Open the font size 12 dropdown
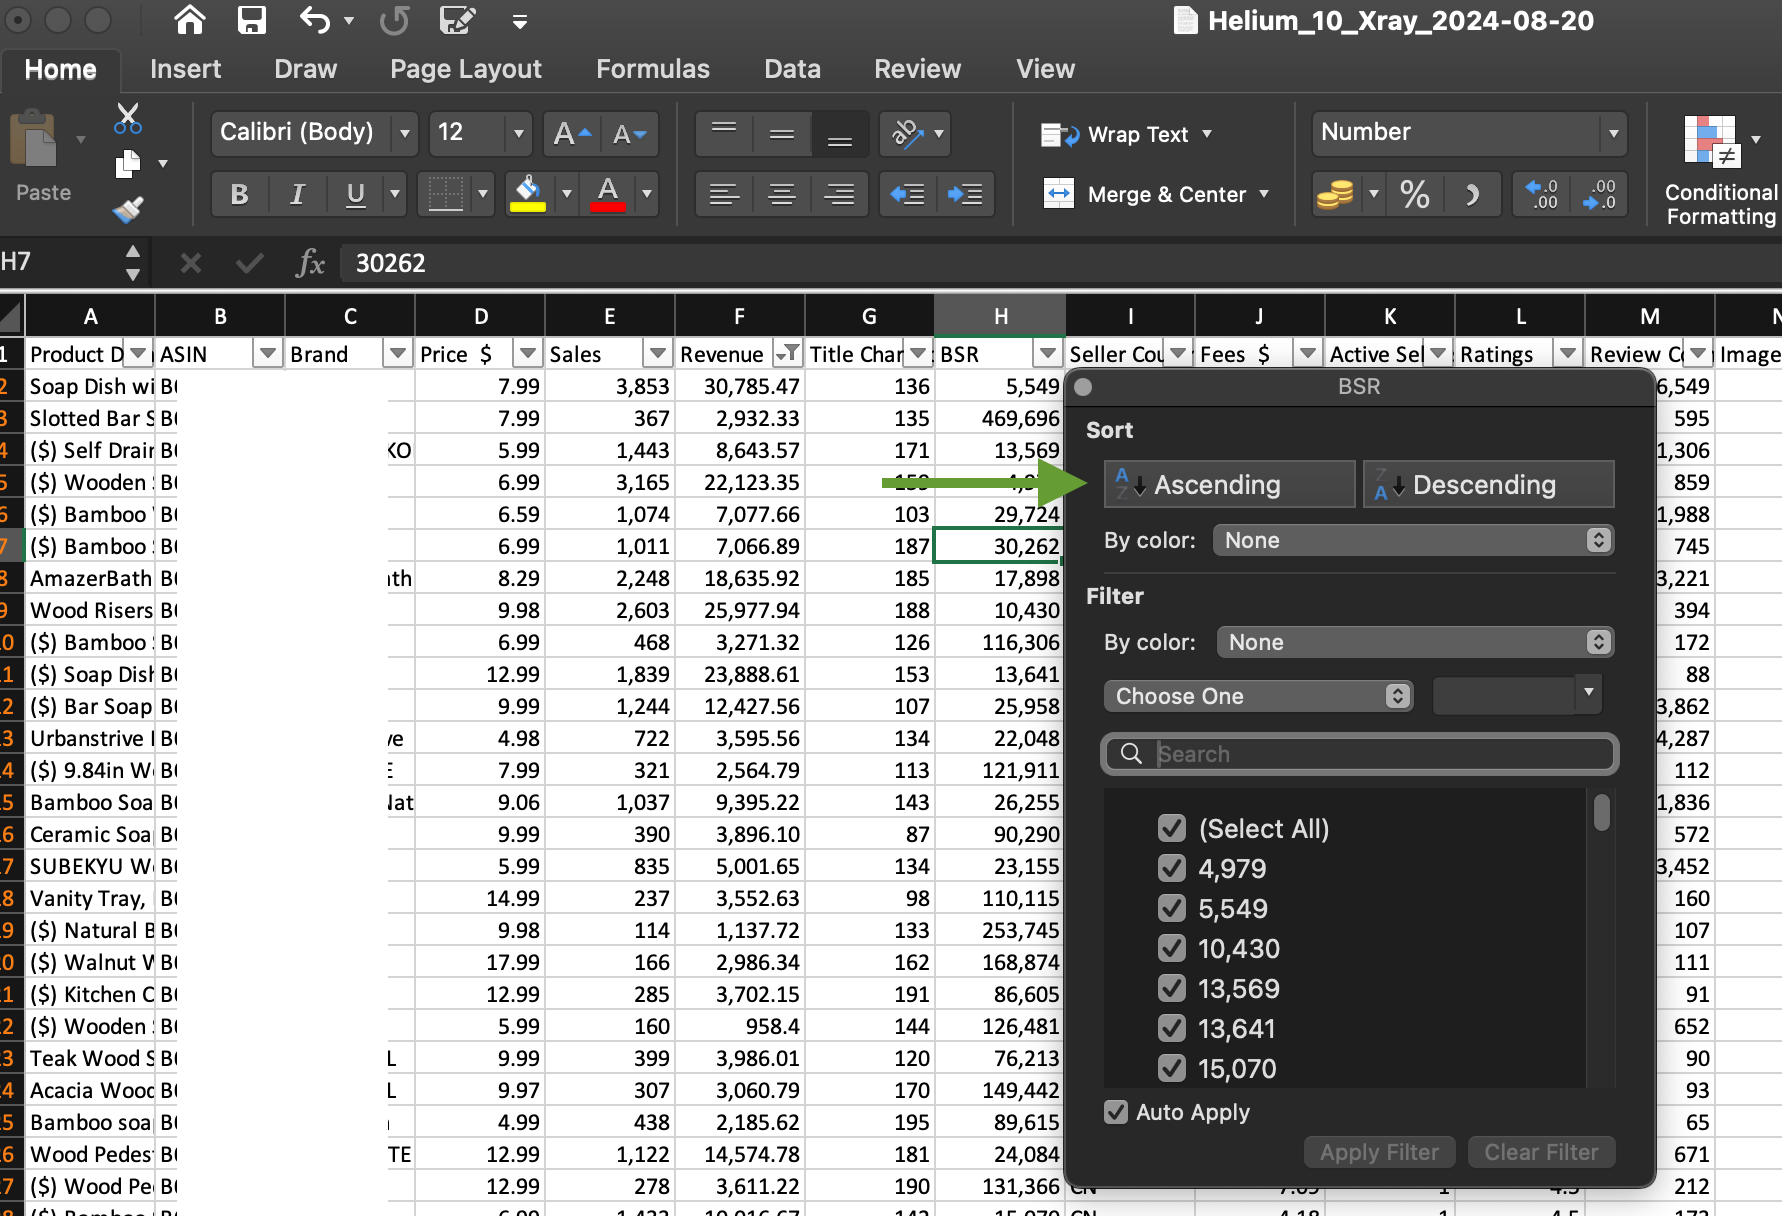Viewport: 1782px width, 1216px height. tap(518, 133)
